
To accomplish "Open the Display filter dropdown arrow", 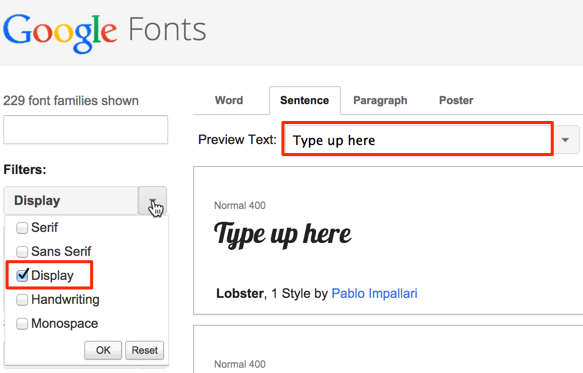I will coord(152,201).
